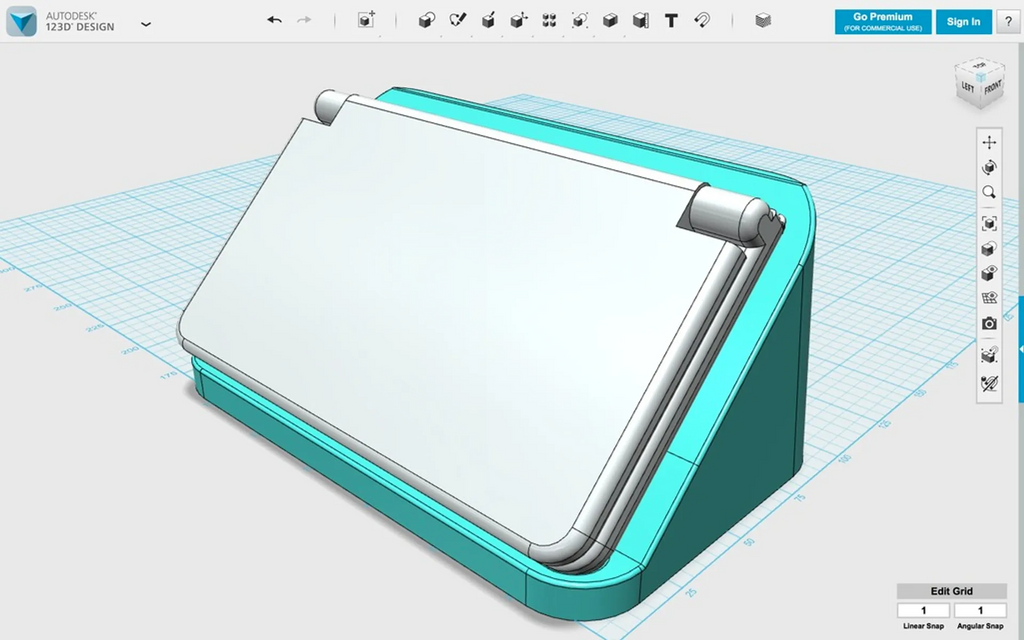Take a screenshot with camera icon
Viewport: 1024px width, 640px height.
coord(989,324)
